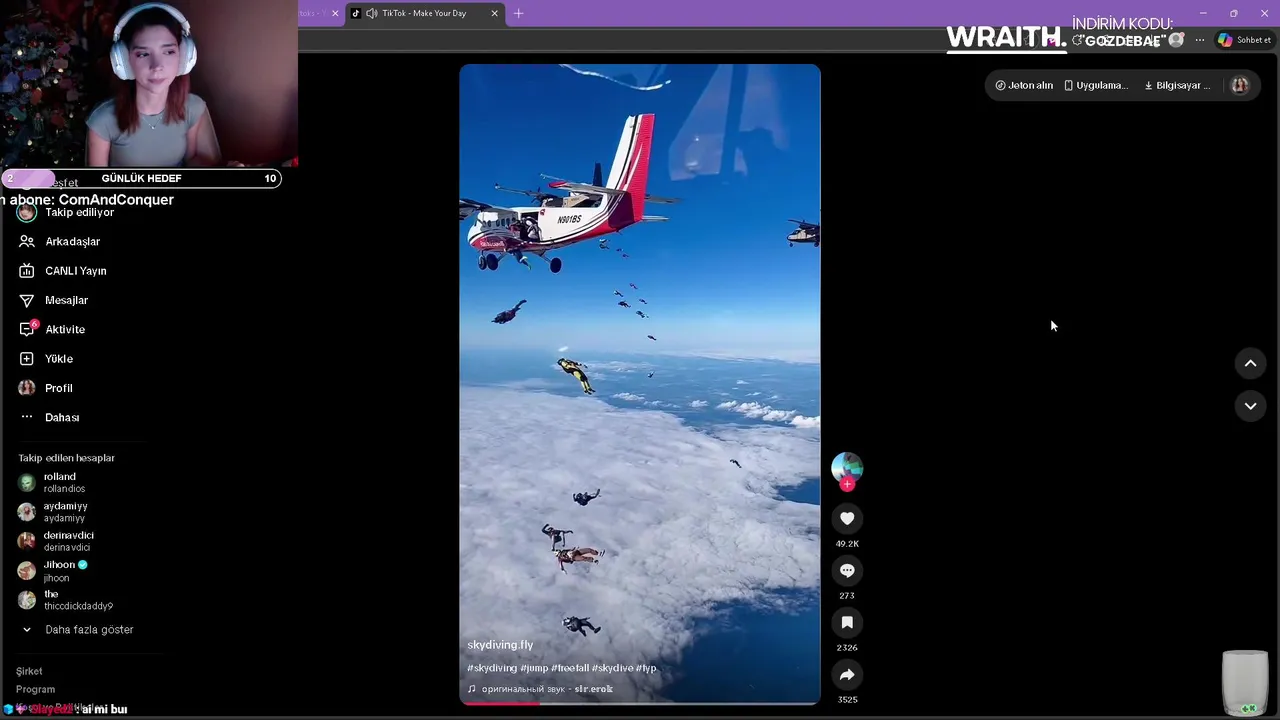Close the partially hidden first browser tab
The width and height of the screenshot is (1280, 720).
coord(335,13)
